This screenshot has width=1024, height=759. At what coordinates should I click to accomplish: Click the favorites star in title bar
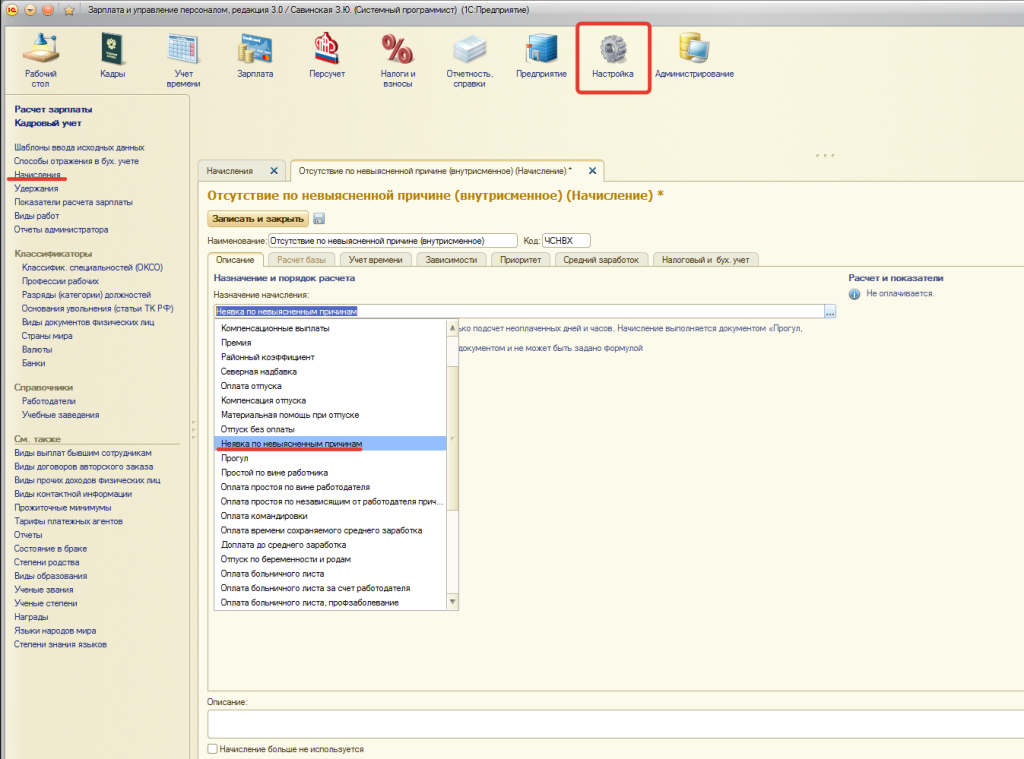pos(69,10)
